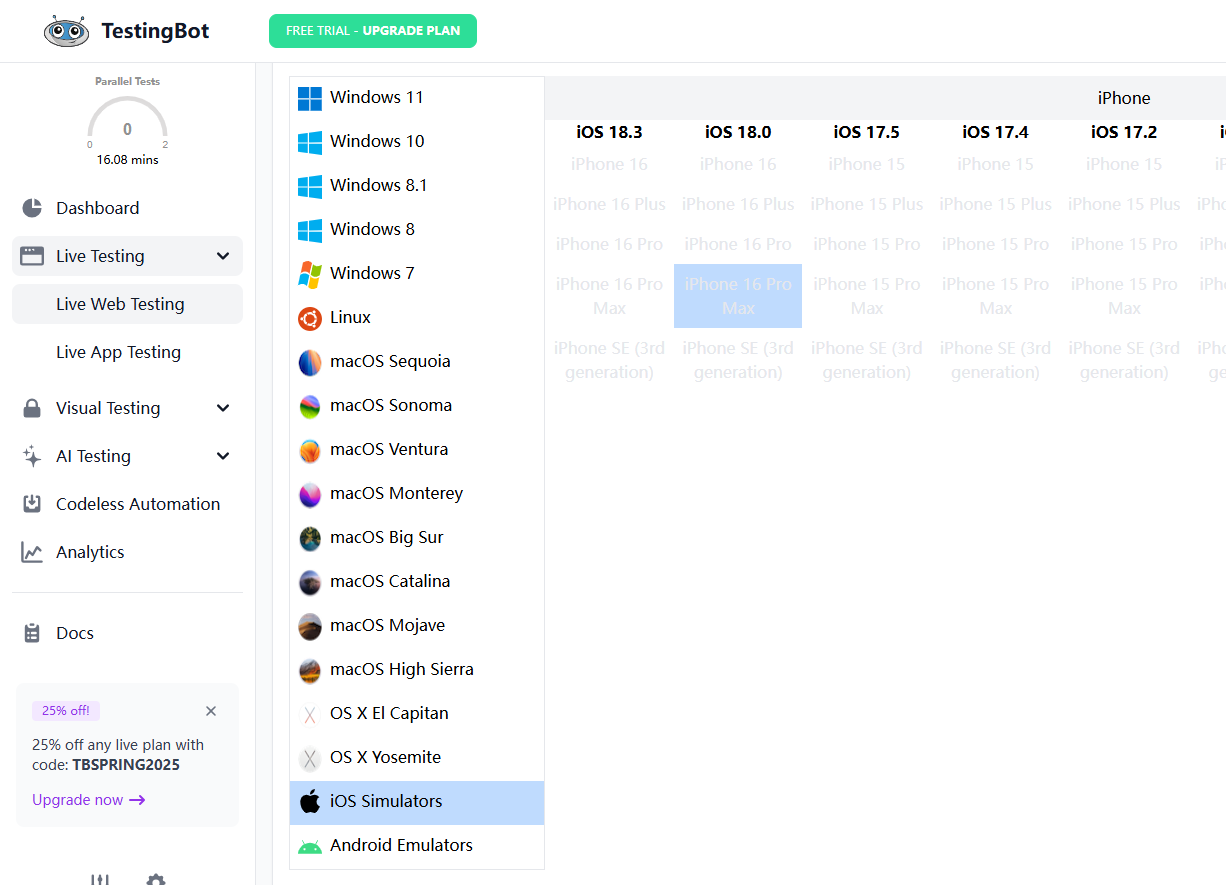Choose Linux in the OS list
The height and width of the screenshot is (885, 1226).
(x=417, y=317)
